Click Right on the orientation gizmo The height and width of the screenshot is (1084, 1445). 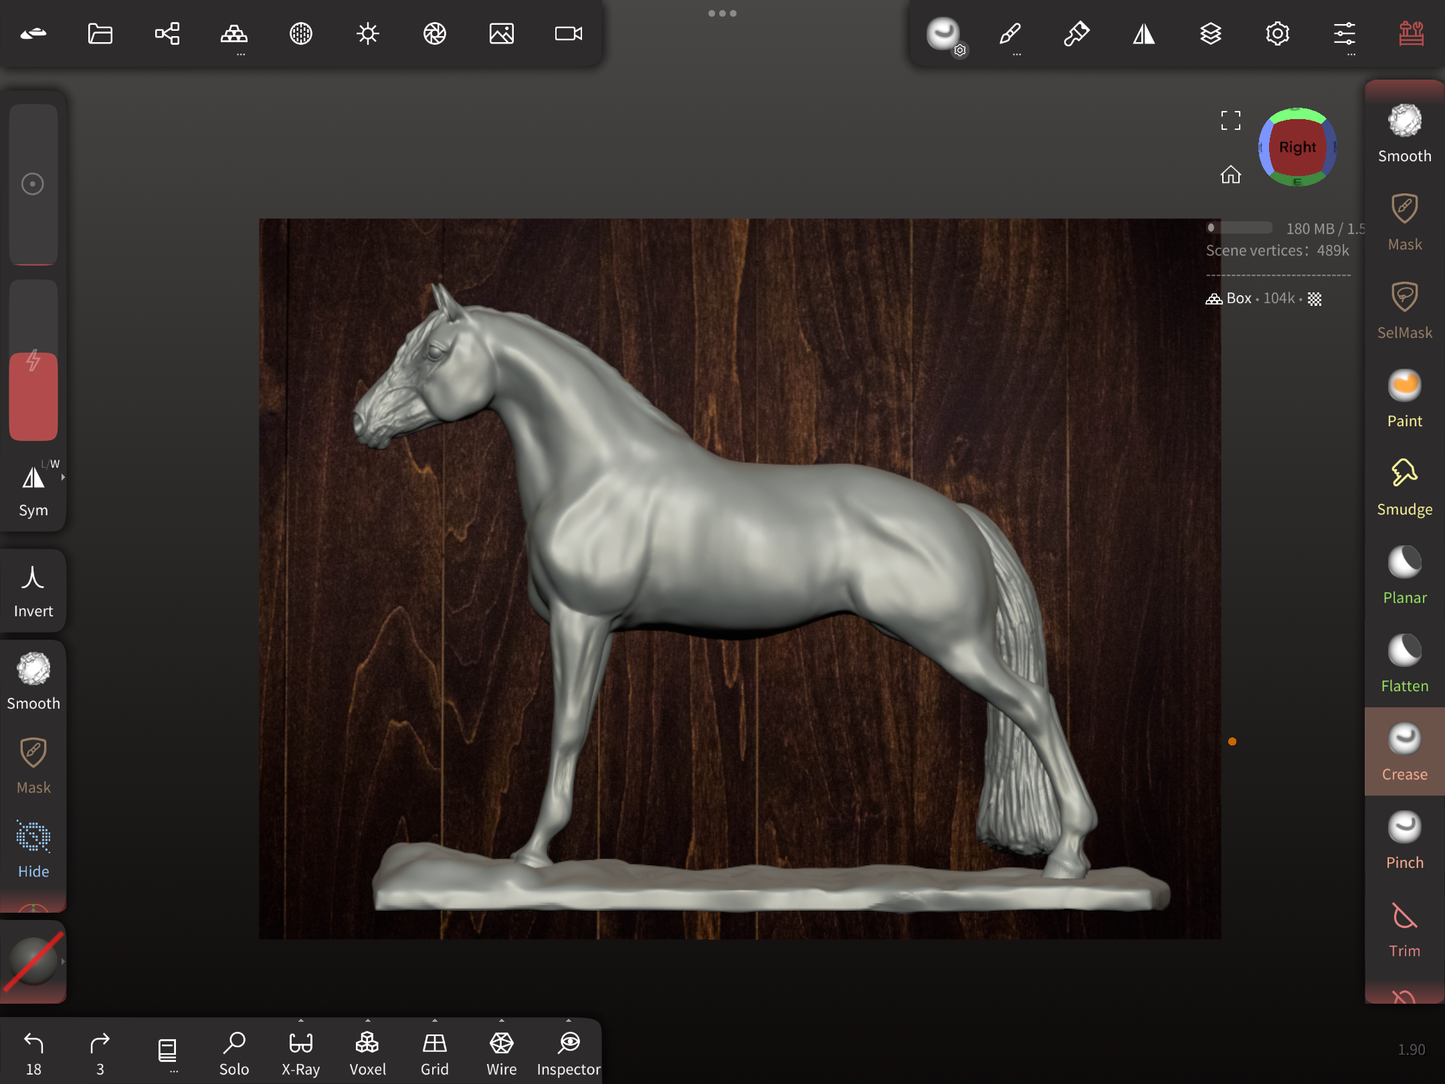[x=1297, y=147]
